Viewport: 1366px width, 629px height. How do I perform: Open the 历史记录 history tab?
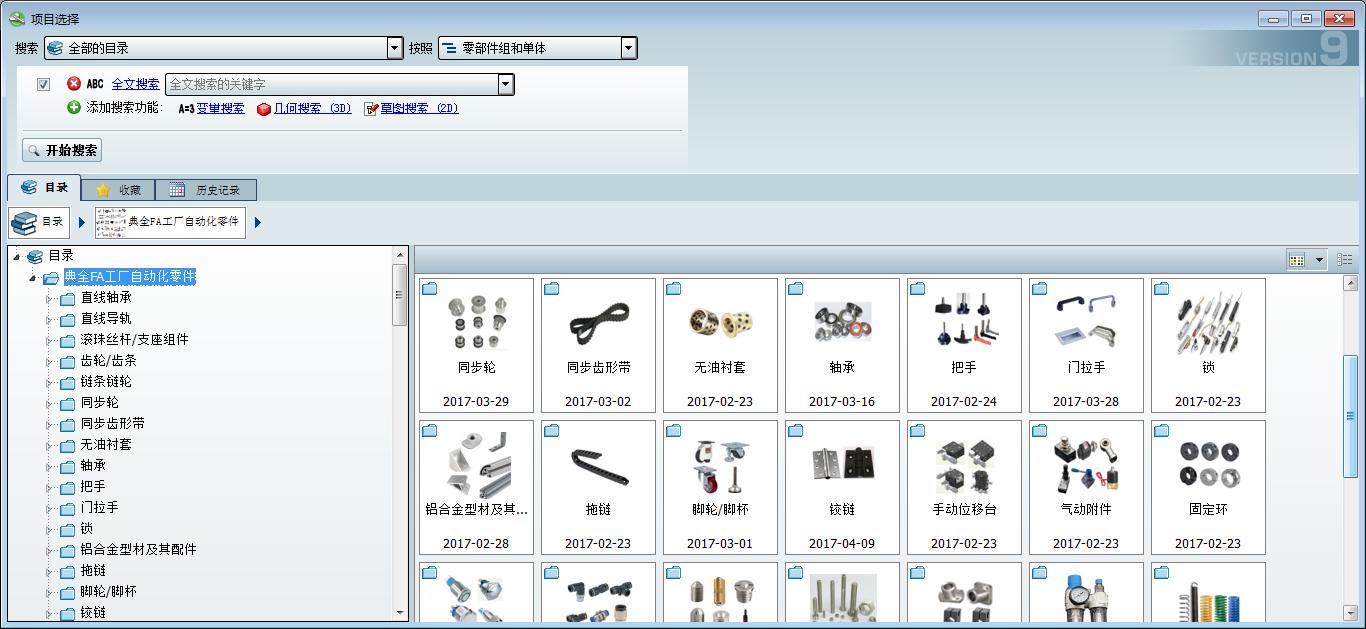206,190
